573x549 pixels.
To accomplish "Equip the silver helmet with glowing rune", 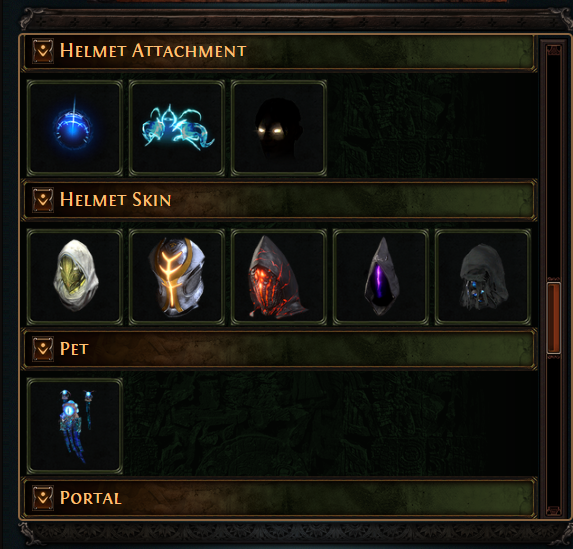I will [177, 277].
